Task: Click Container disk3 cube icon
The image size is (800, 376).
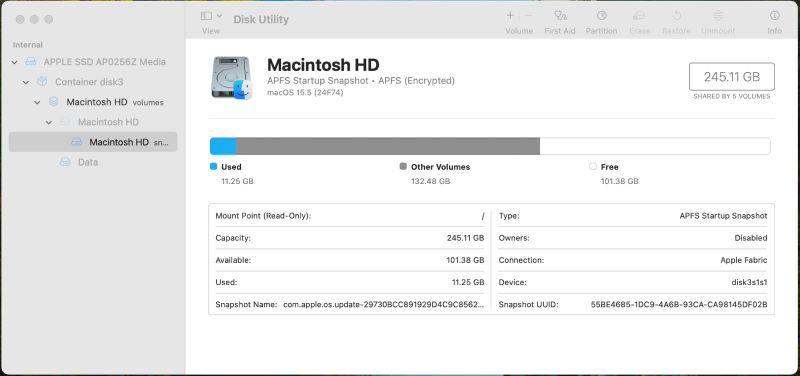Action: (42, 82)
